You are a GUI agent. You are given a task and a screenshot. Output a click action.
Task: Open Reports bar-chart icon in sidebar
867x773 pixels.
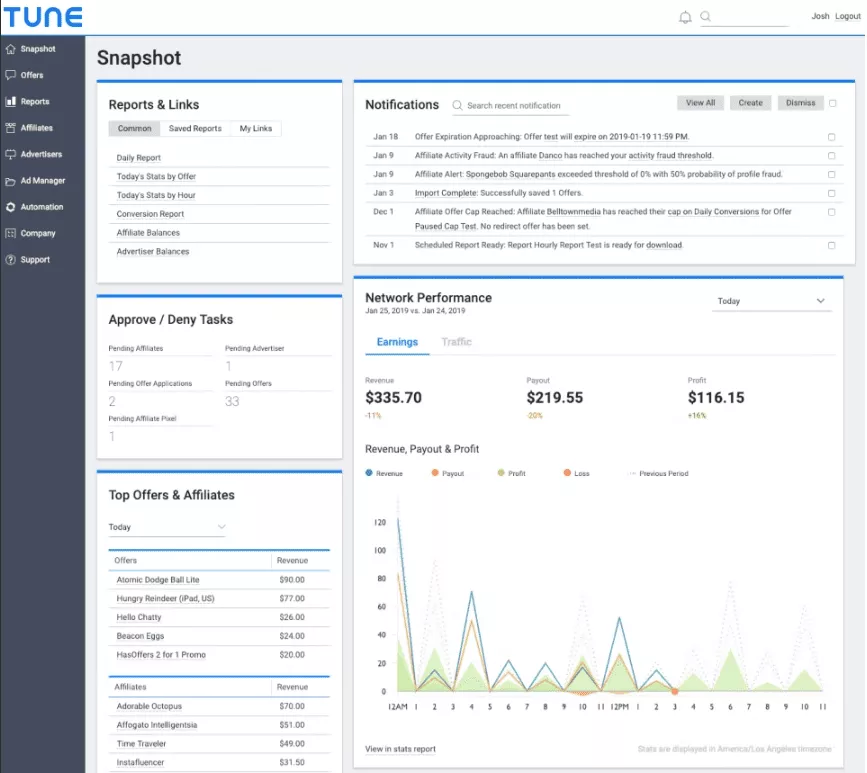click(11, 101)
